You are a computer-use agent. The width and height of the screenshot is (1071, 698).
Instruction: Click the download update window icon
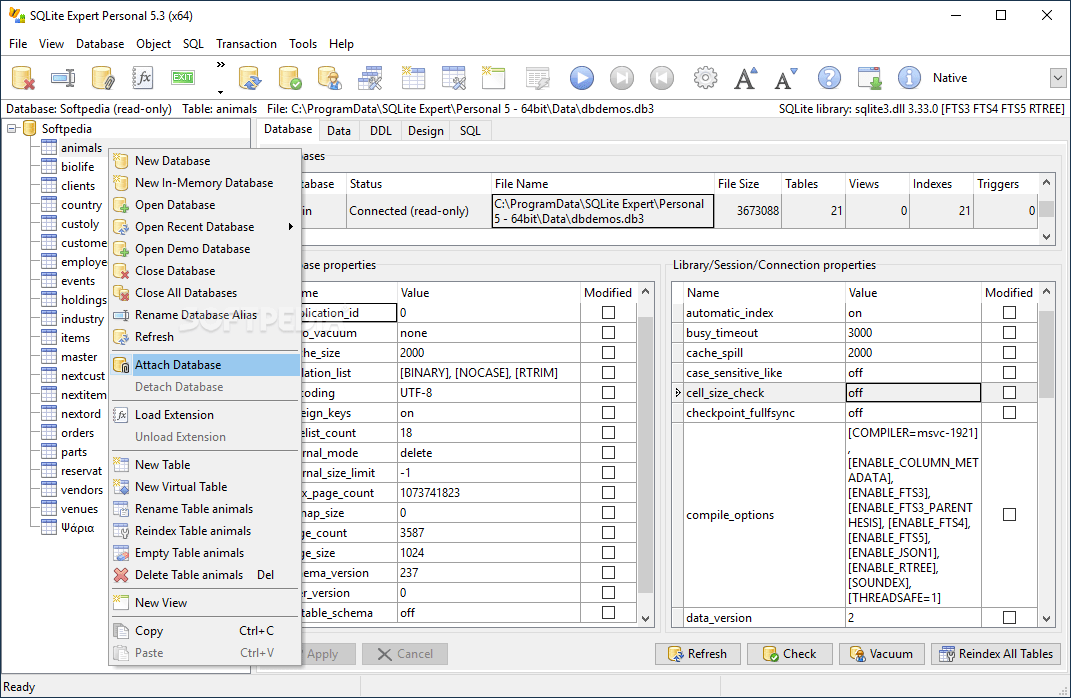coord(870,78)
